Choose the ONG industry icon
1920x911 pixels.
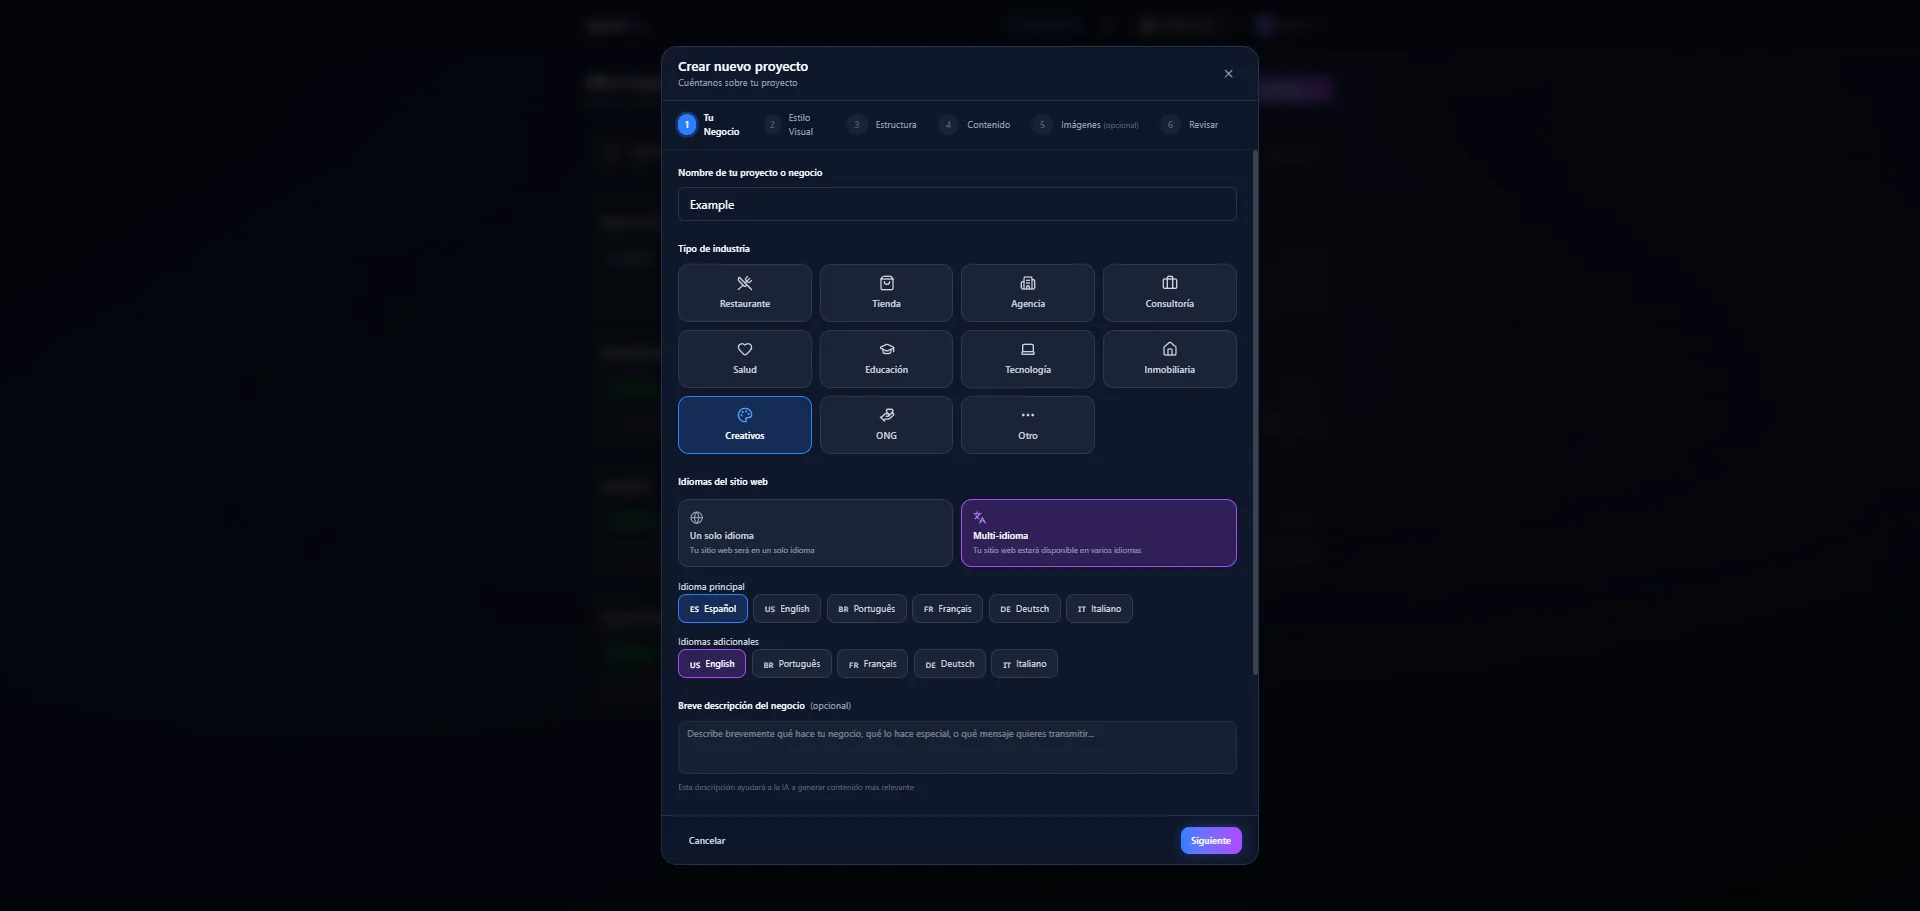(x=886, y=416)
